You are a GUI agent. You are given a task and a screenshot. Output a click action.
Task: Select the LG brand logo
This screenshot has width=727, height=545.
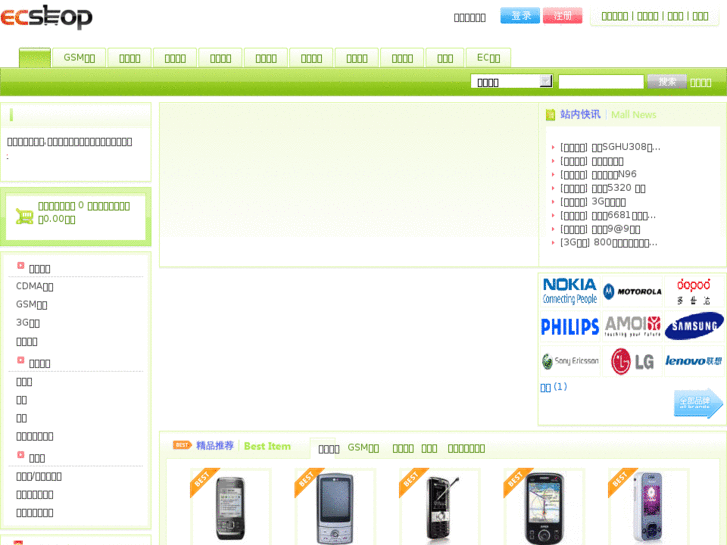[632, 361]
